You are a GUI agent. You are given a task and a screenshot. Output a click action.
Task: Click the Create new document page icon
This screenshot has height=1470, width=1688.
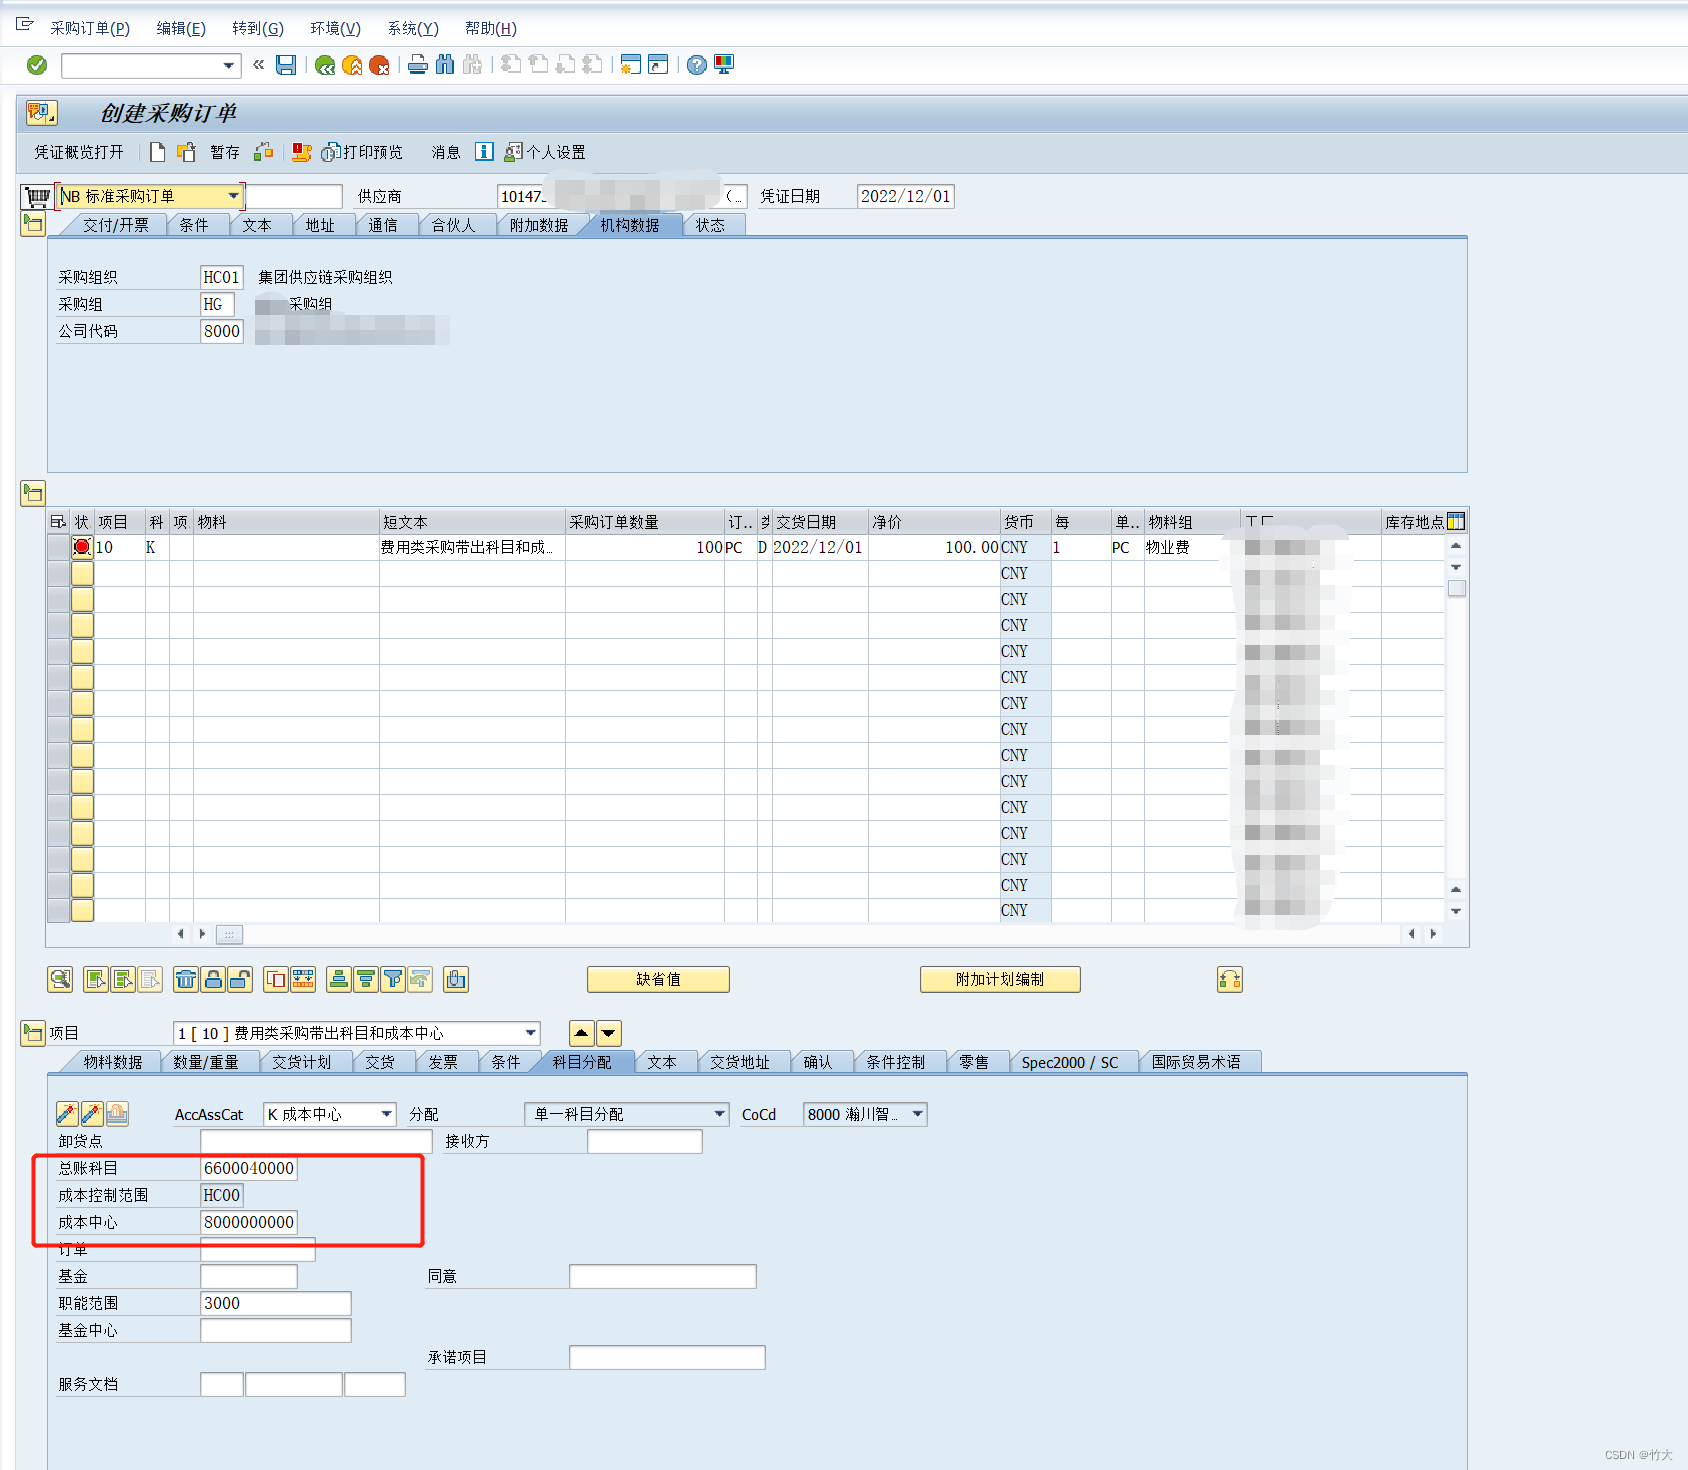coord(157,152)
